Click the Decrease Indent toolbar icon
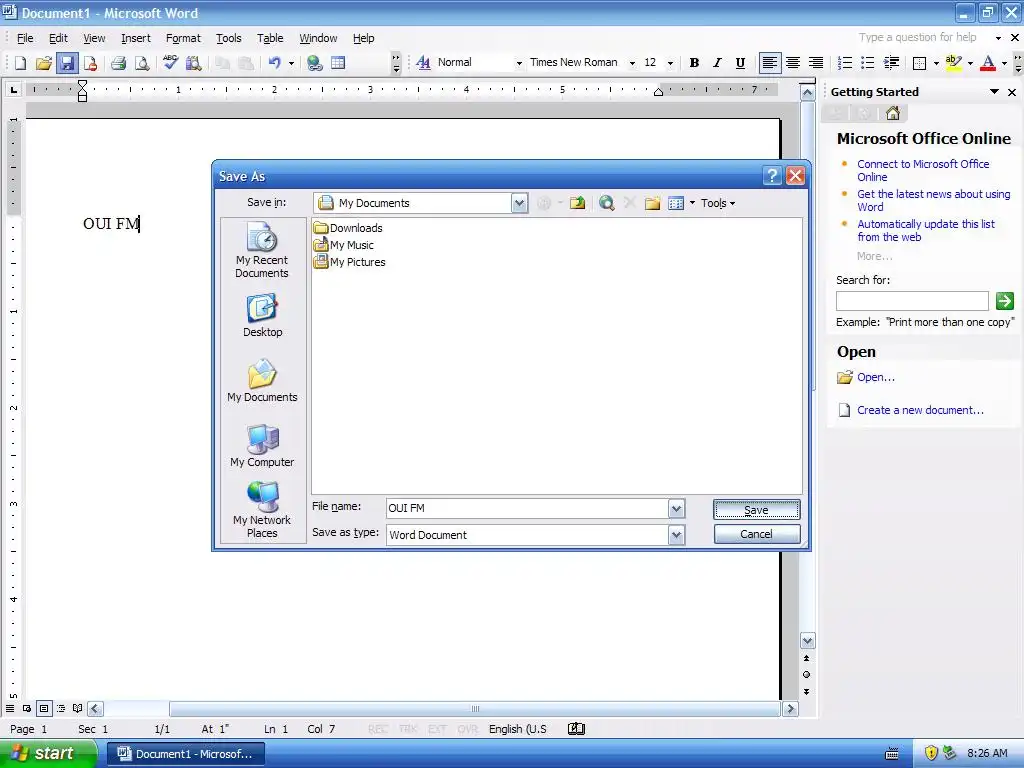This screenshot has width=1024, height=768. pos(891,63)
